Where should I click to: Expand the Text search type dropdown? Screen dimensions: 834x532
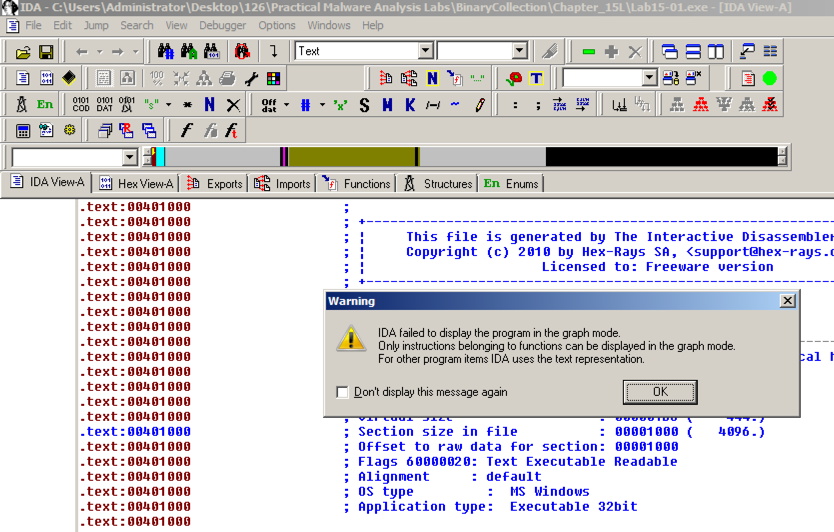pyautogui.click(x=425, y=51)
